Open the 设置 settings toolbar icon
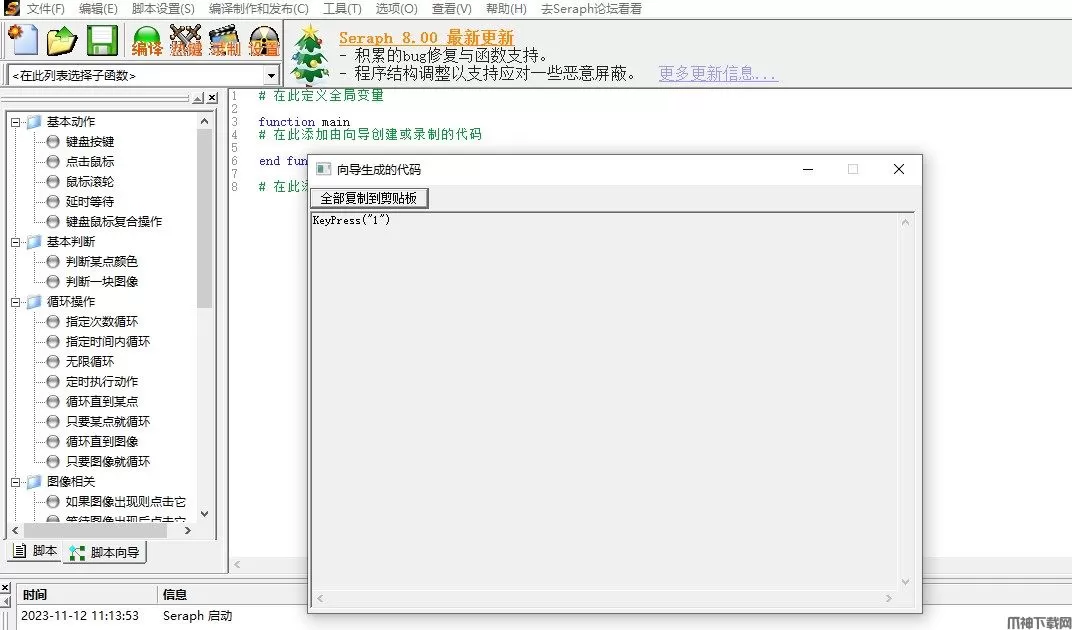The image size is (1072, 630). click(265, 40)
